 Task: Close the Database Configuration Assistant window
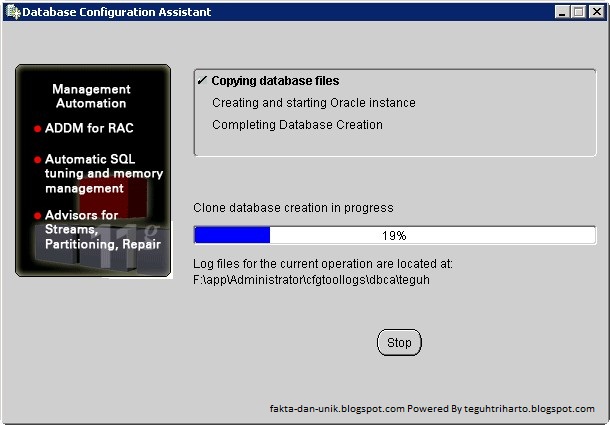coord(596,12)
